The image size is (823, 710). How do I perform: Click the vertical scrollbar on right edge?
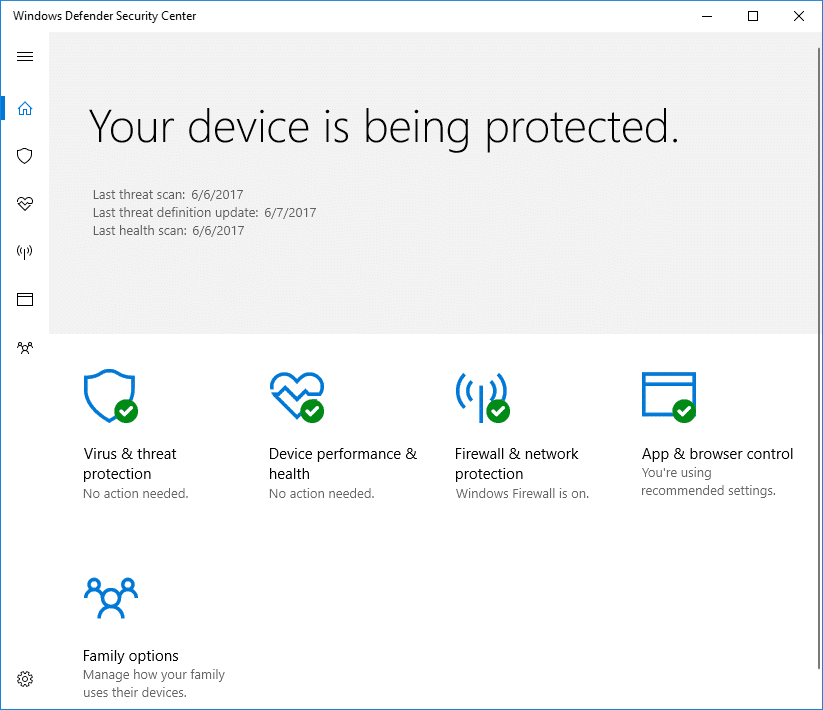point(819,358)
